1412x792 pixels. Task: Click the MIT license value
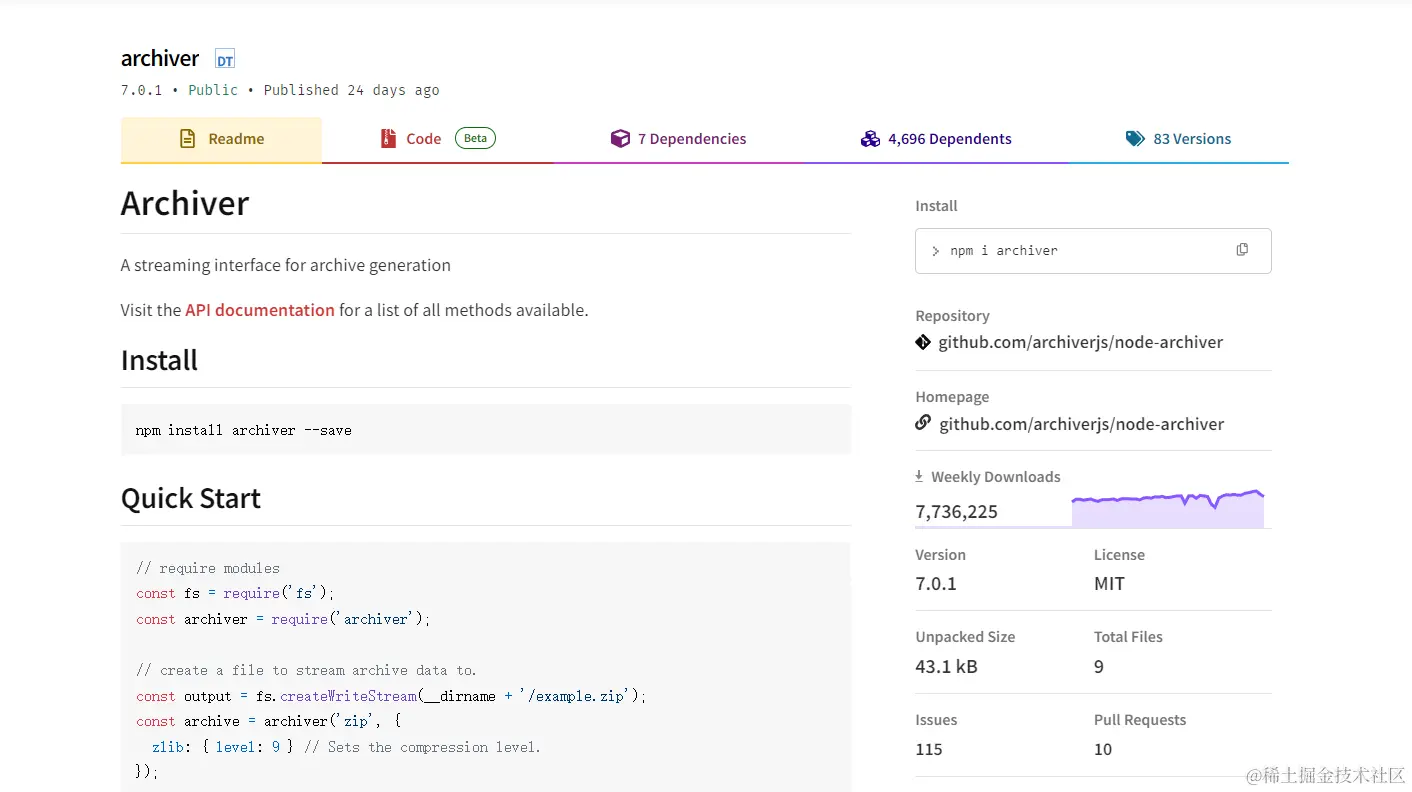coord(1109,584)
